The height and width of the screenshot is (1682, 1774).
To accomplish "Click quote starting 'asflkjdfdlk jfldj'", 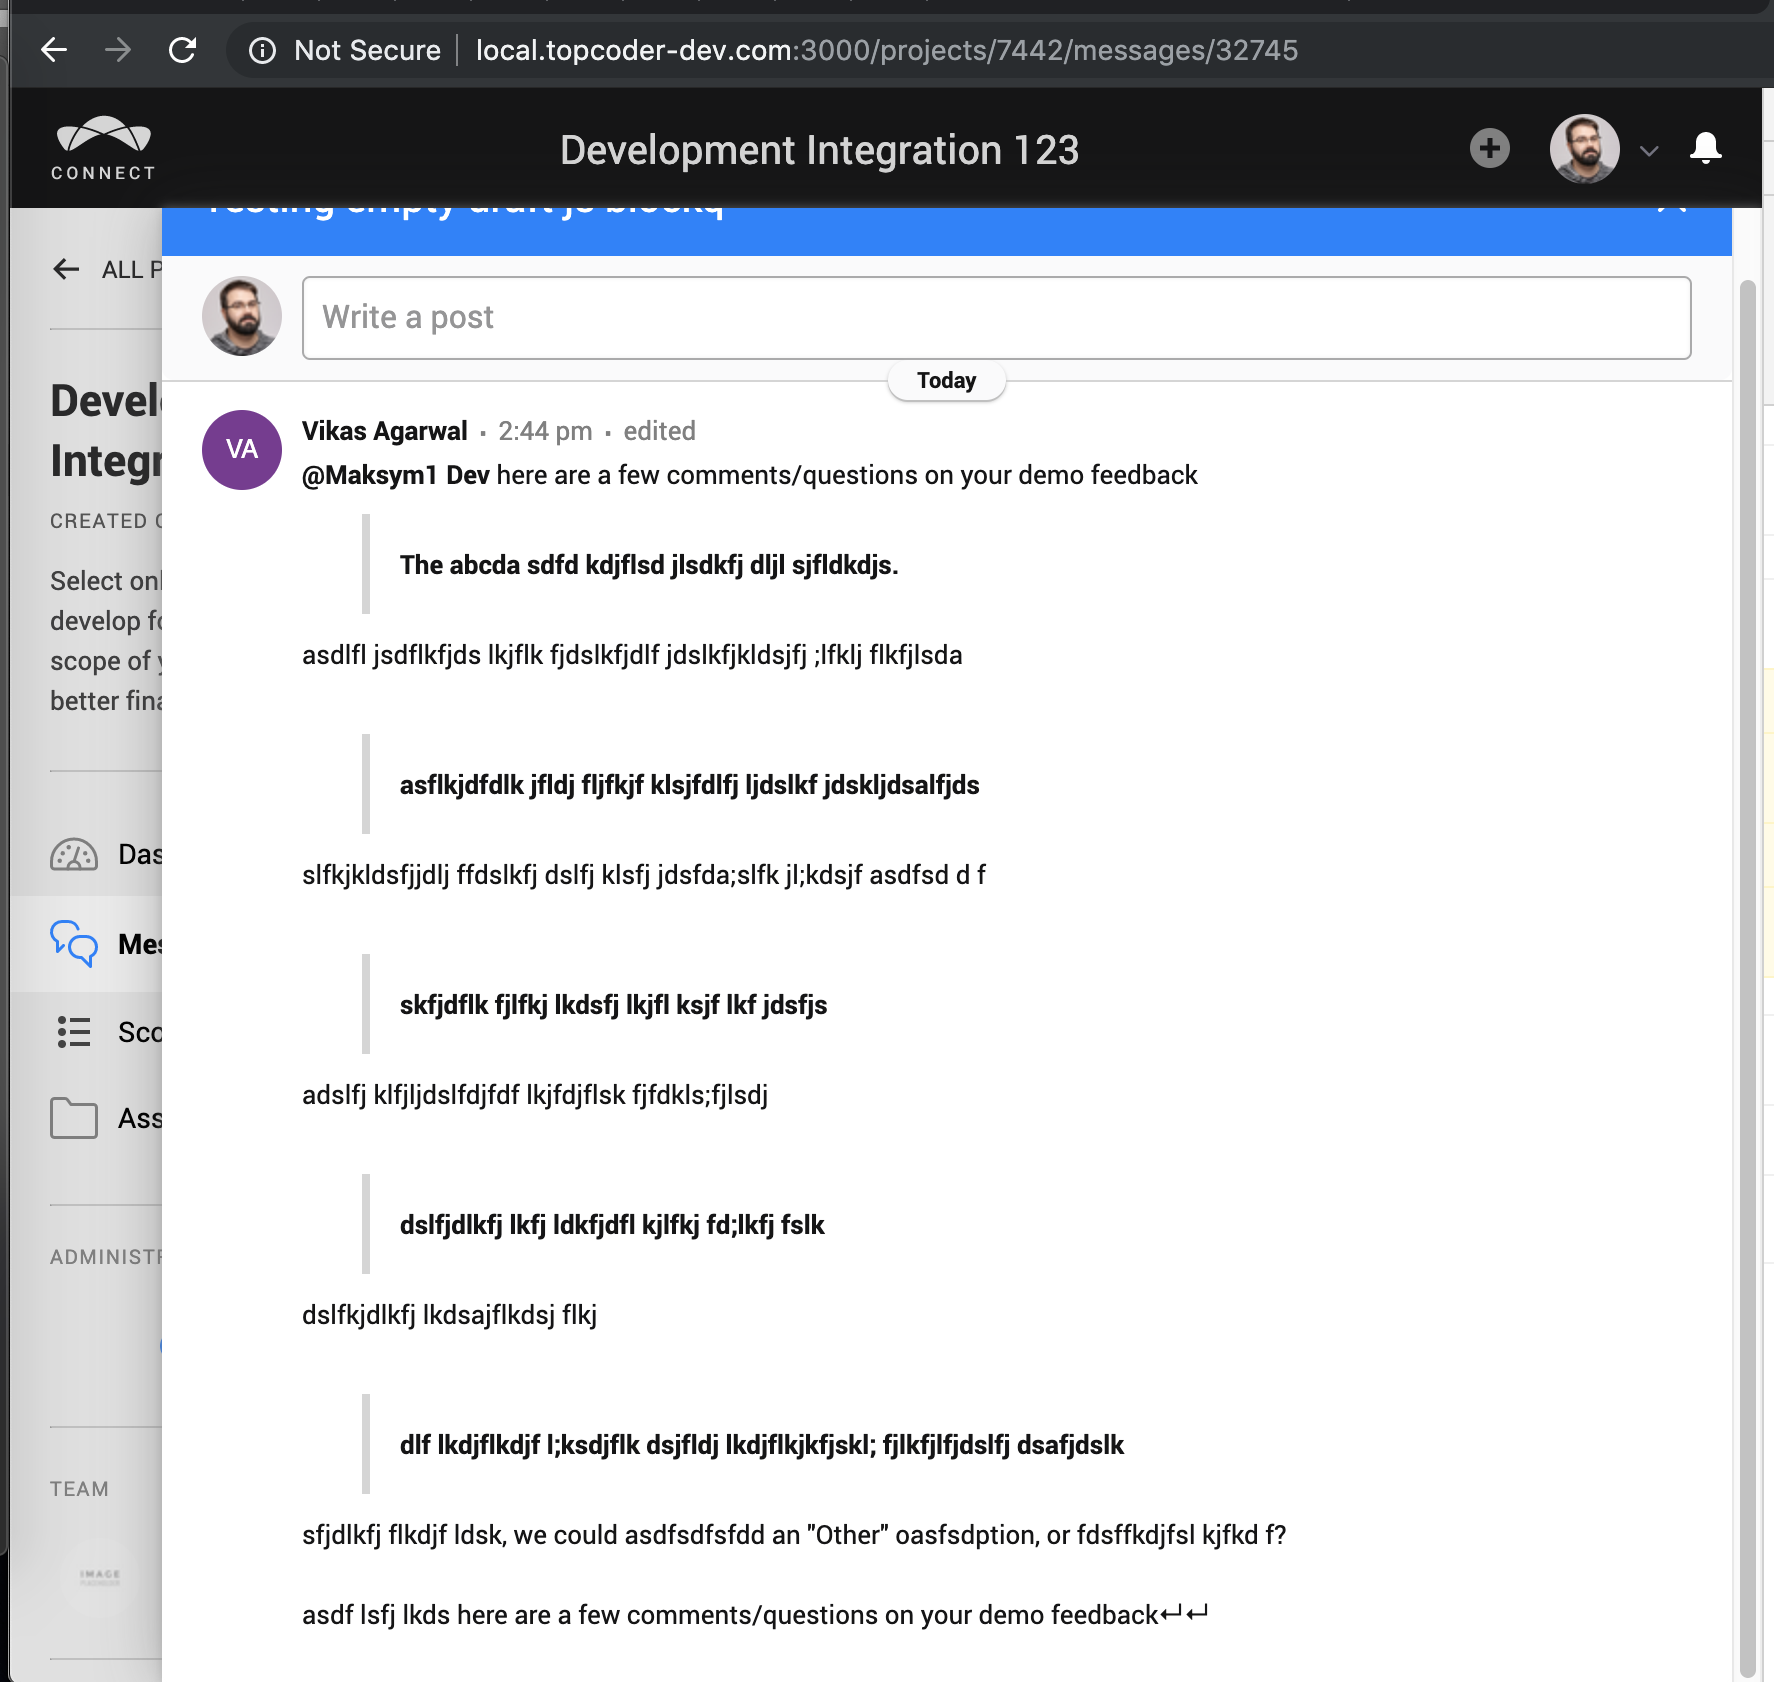I will [x=689, y=785].
